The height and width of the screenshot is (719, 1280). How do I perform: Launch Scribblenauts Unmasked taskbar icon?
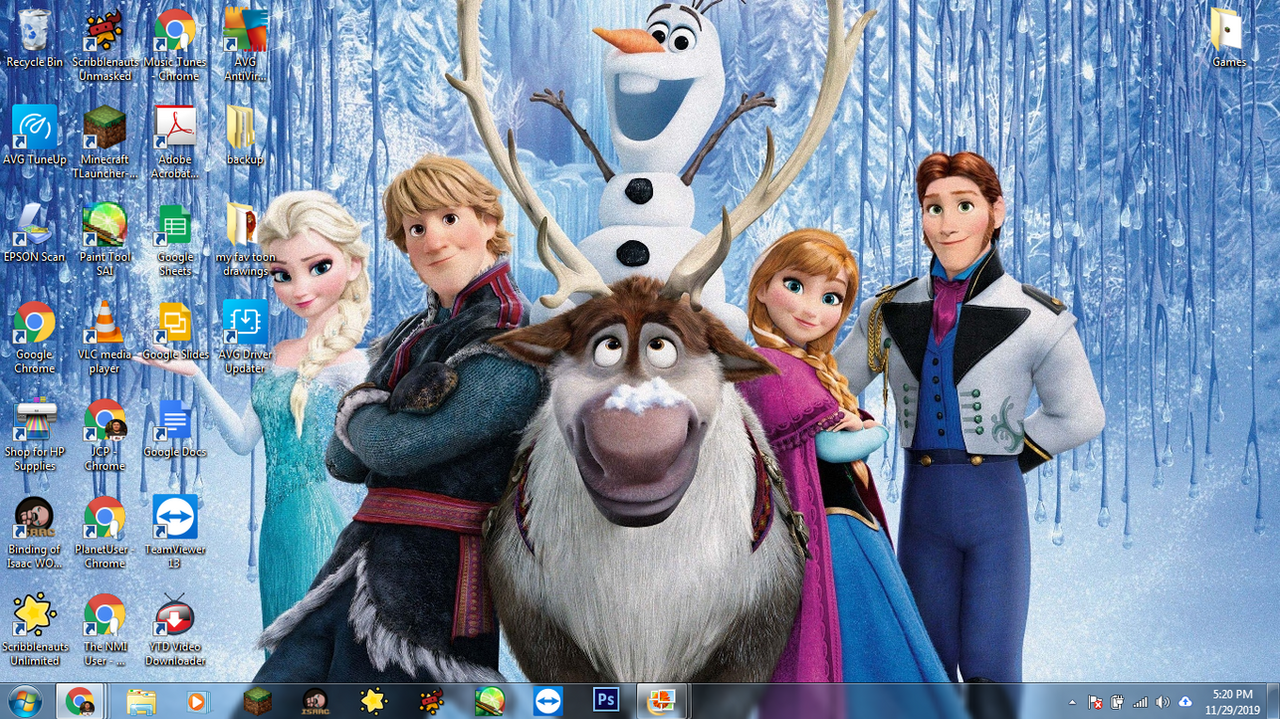432,701
